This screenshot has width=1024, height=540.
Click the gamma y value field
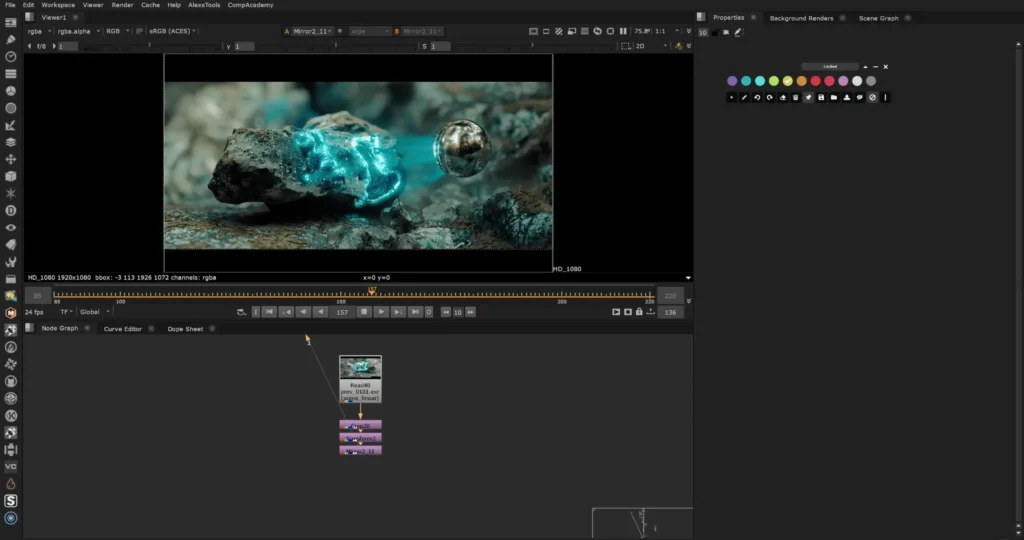244,46
